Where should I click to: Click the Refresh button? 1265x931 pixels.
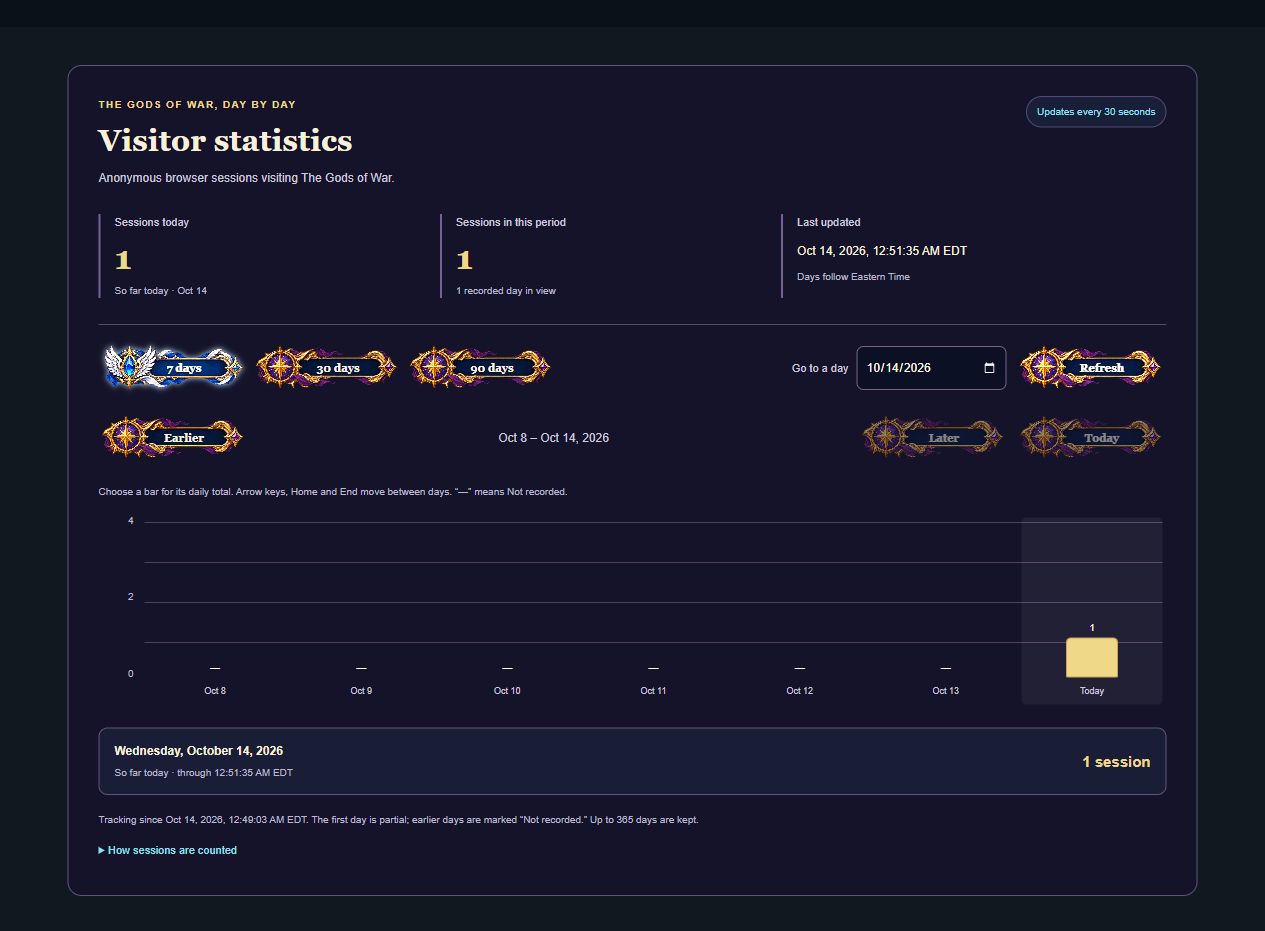point(1090,368)
